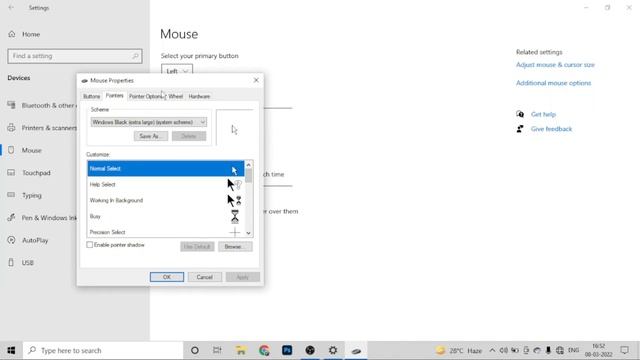Select Help Select pointer row
The image size is (640, 360).
pyautogui.click(x=166, y=184)
